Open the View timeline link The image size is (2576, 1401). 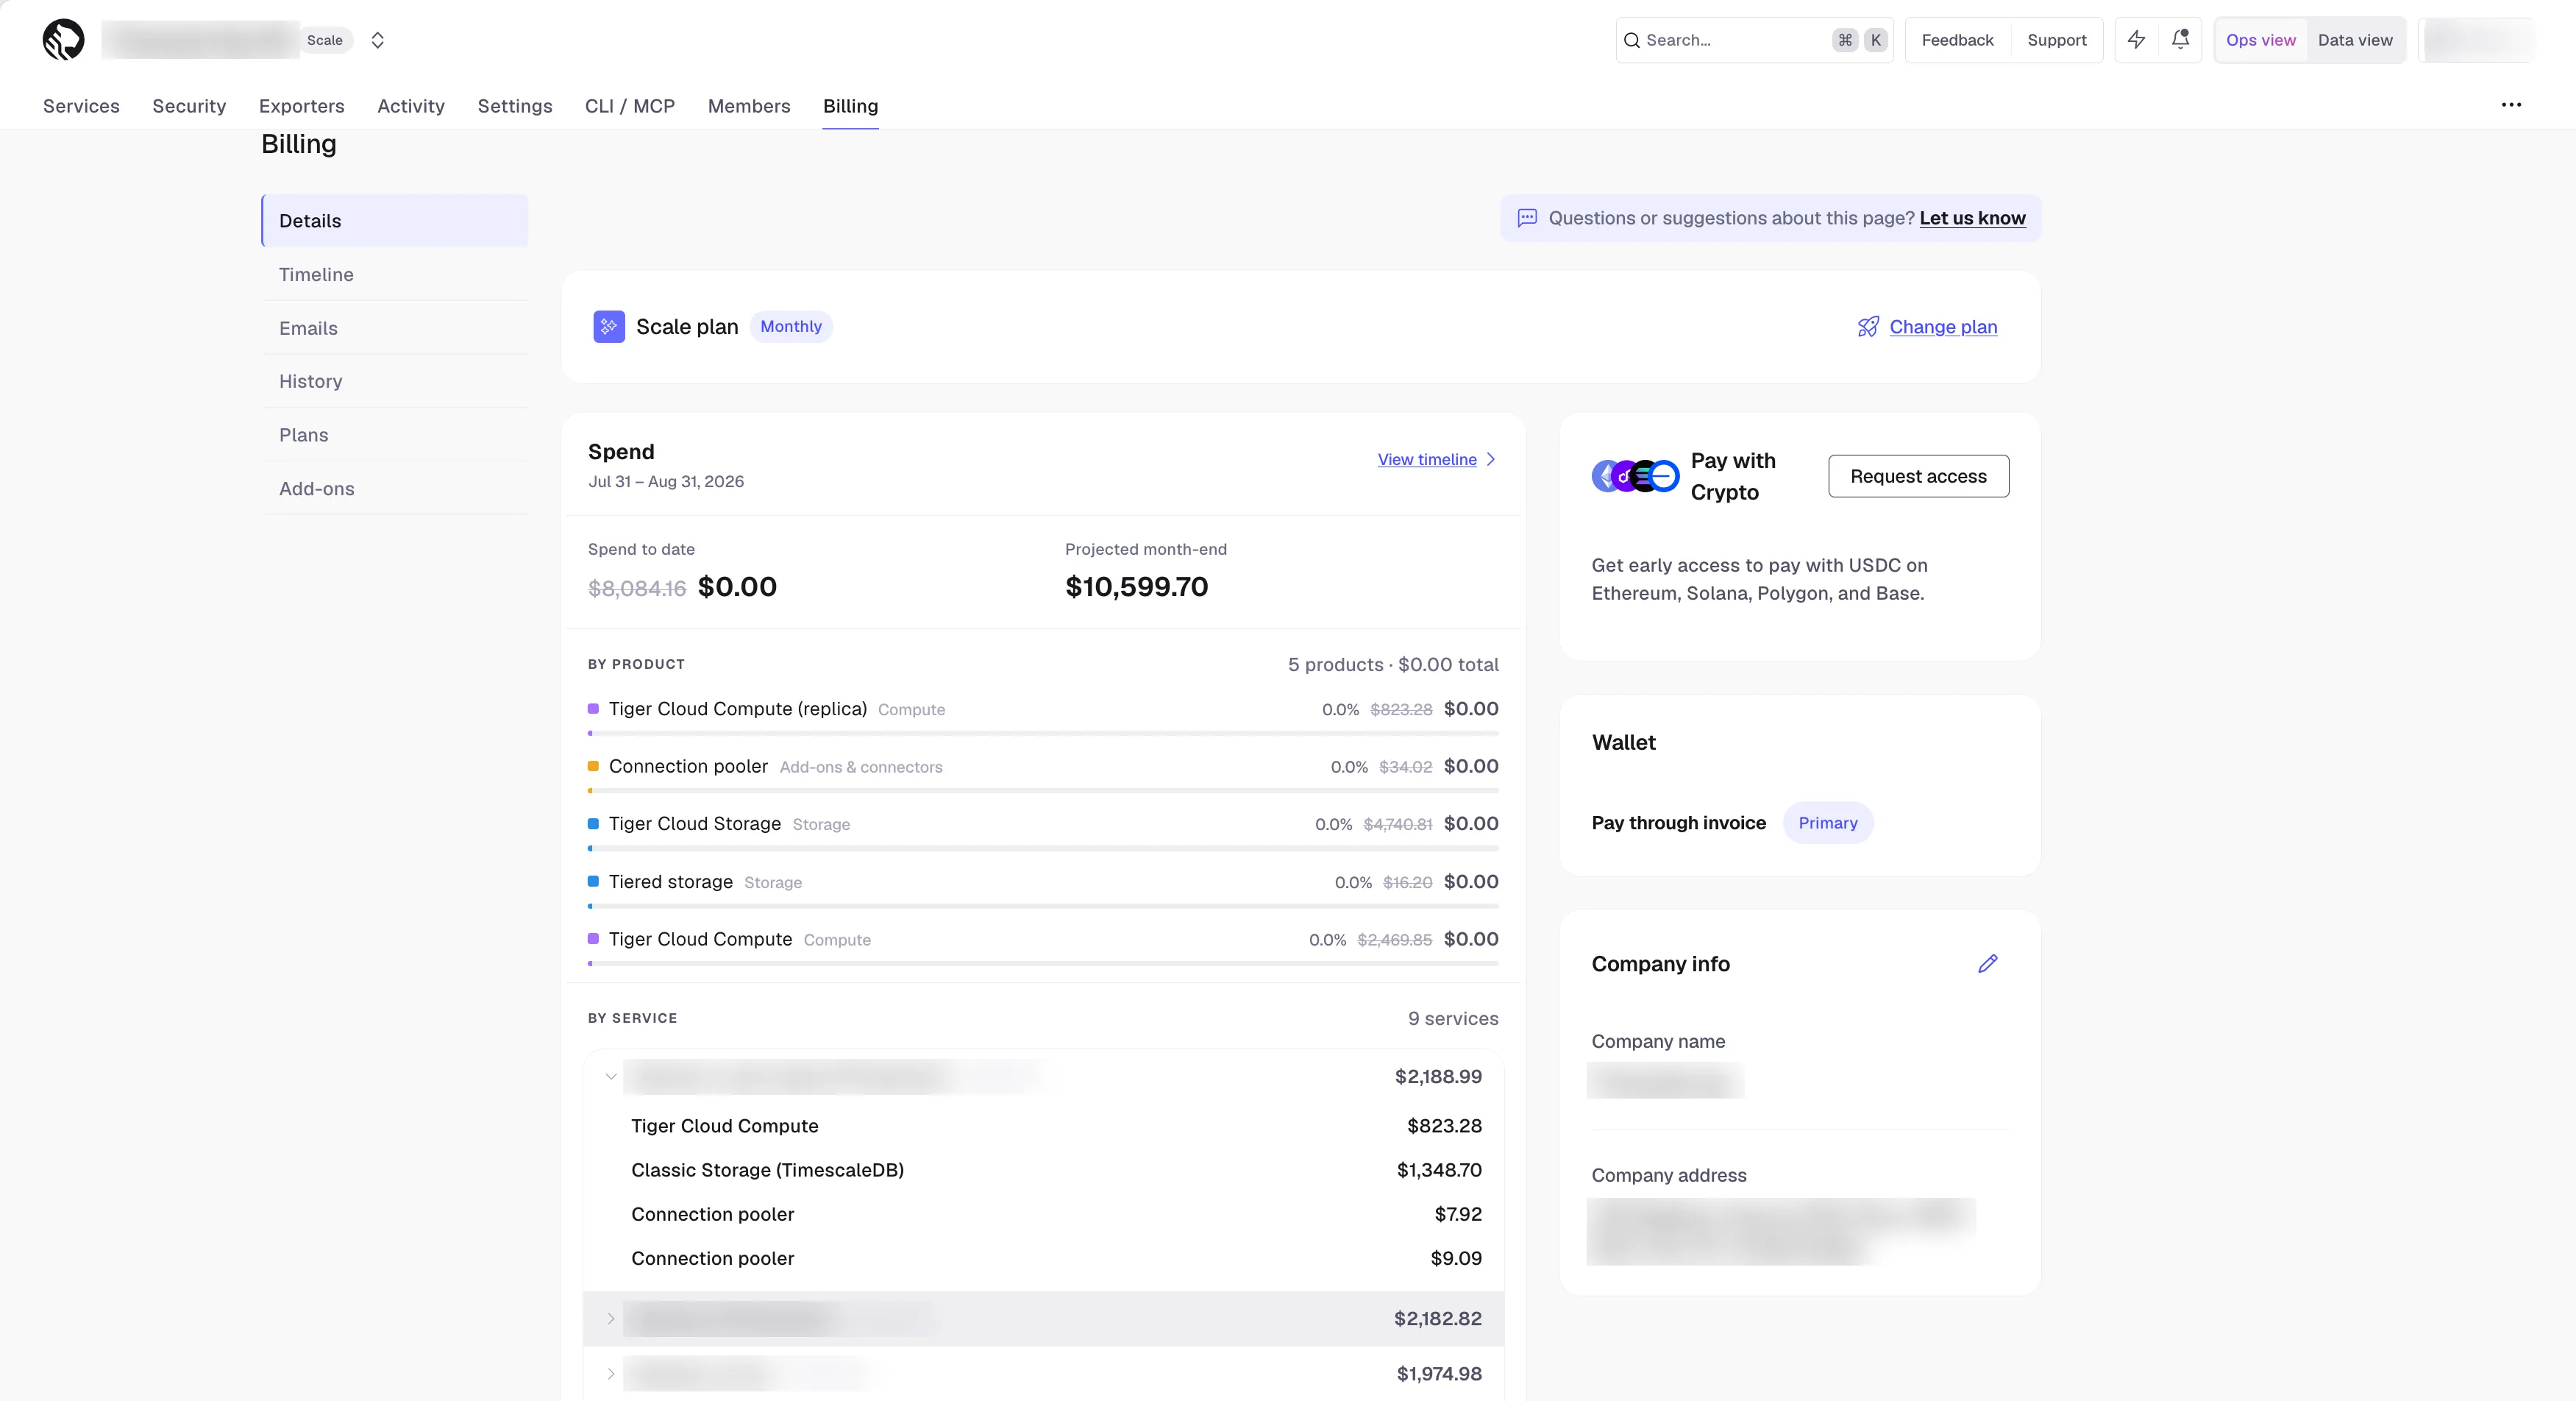pyautogui.click(x=1427, y=459)
